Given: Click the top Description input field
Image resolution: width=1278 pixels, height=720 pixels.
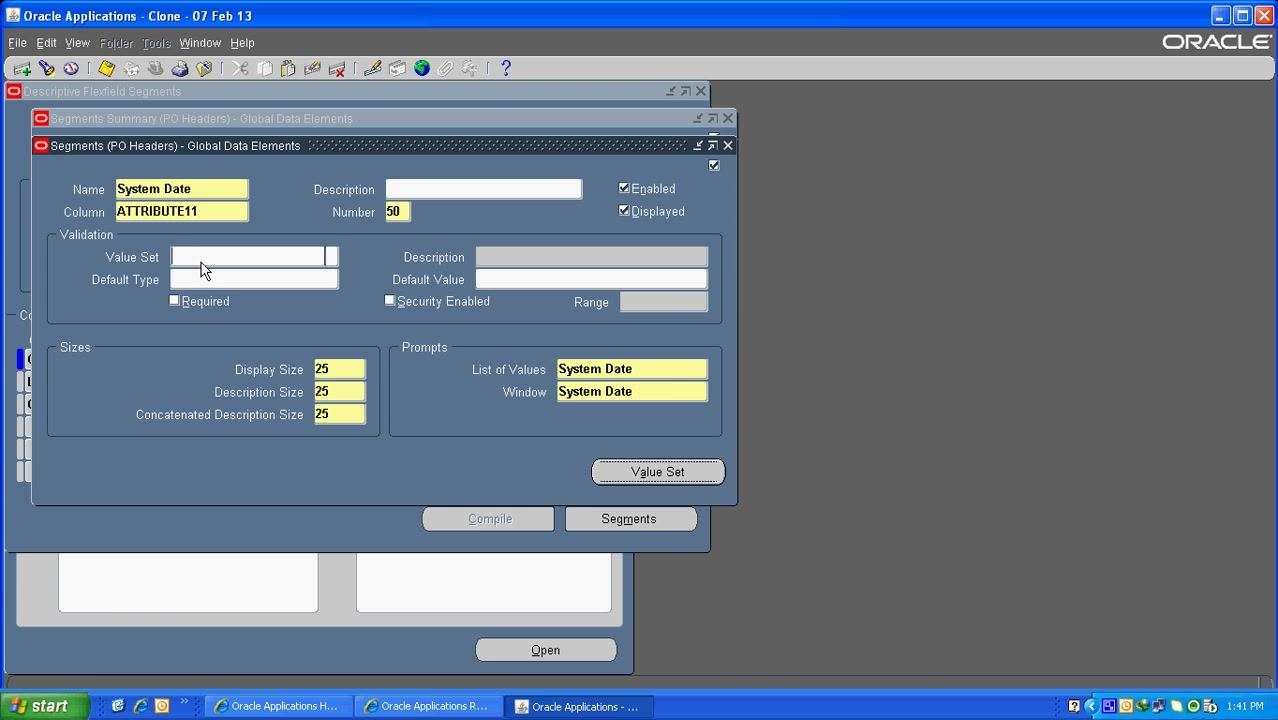Looking at the screenshot, I should coord(484,189).
